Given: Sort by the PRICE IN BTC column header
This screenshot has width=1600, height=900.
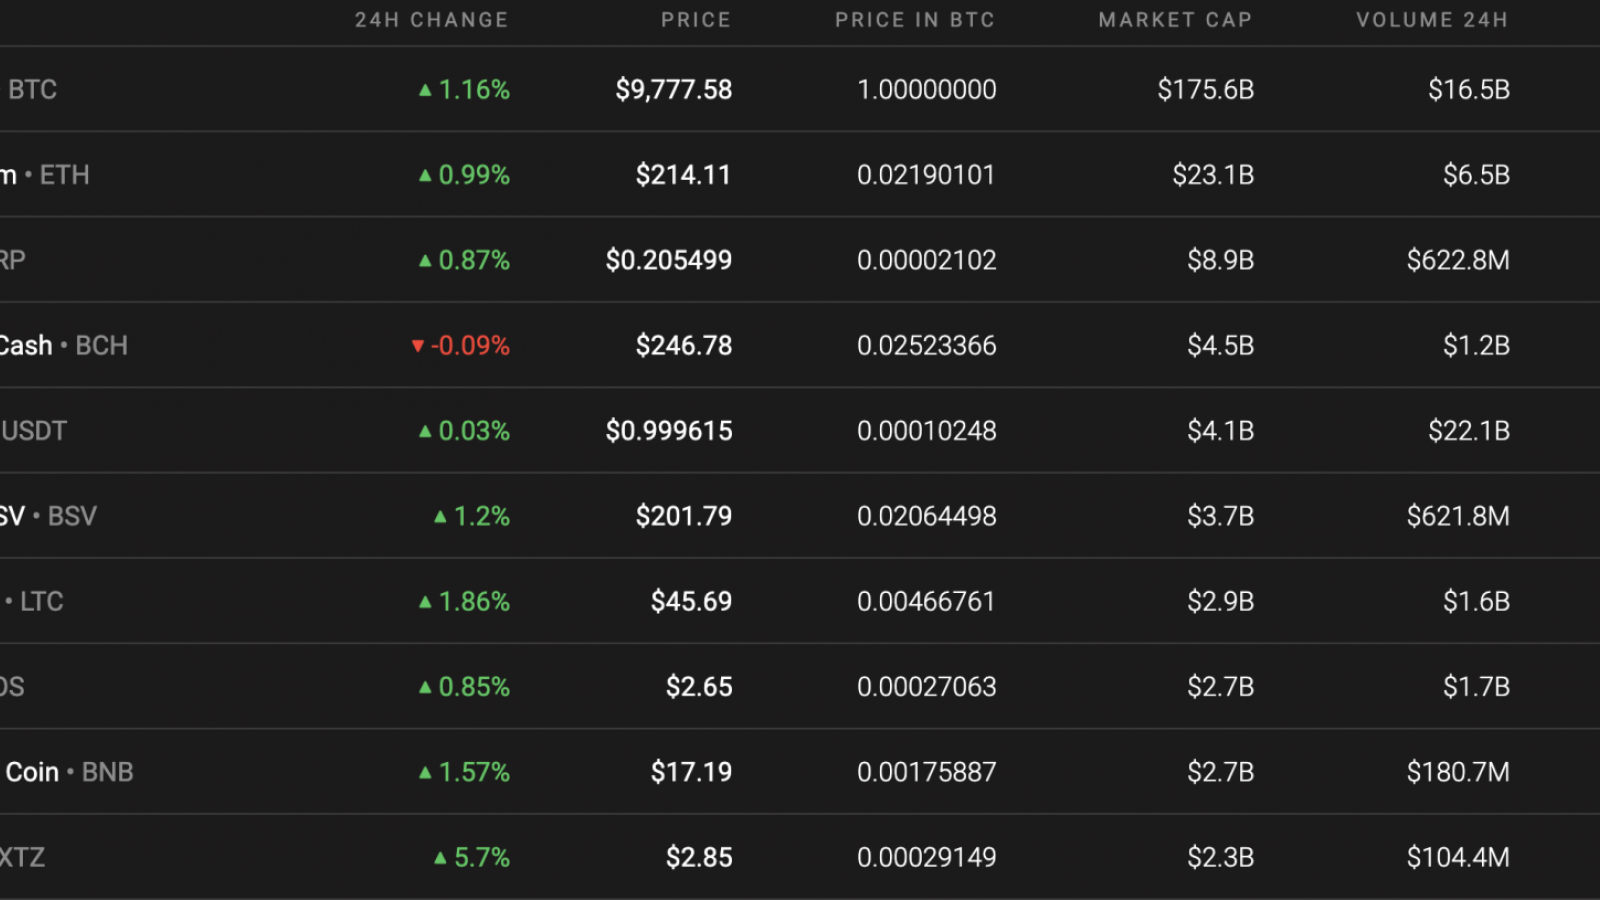Looking at the screenshot, I should pyautogui.click(x=915, y=20).
